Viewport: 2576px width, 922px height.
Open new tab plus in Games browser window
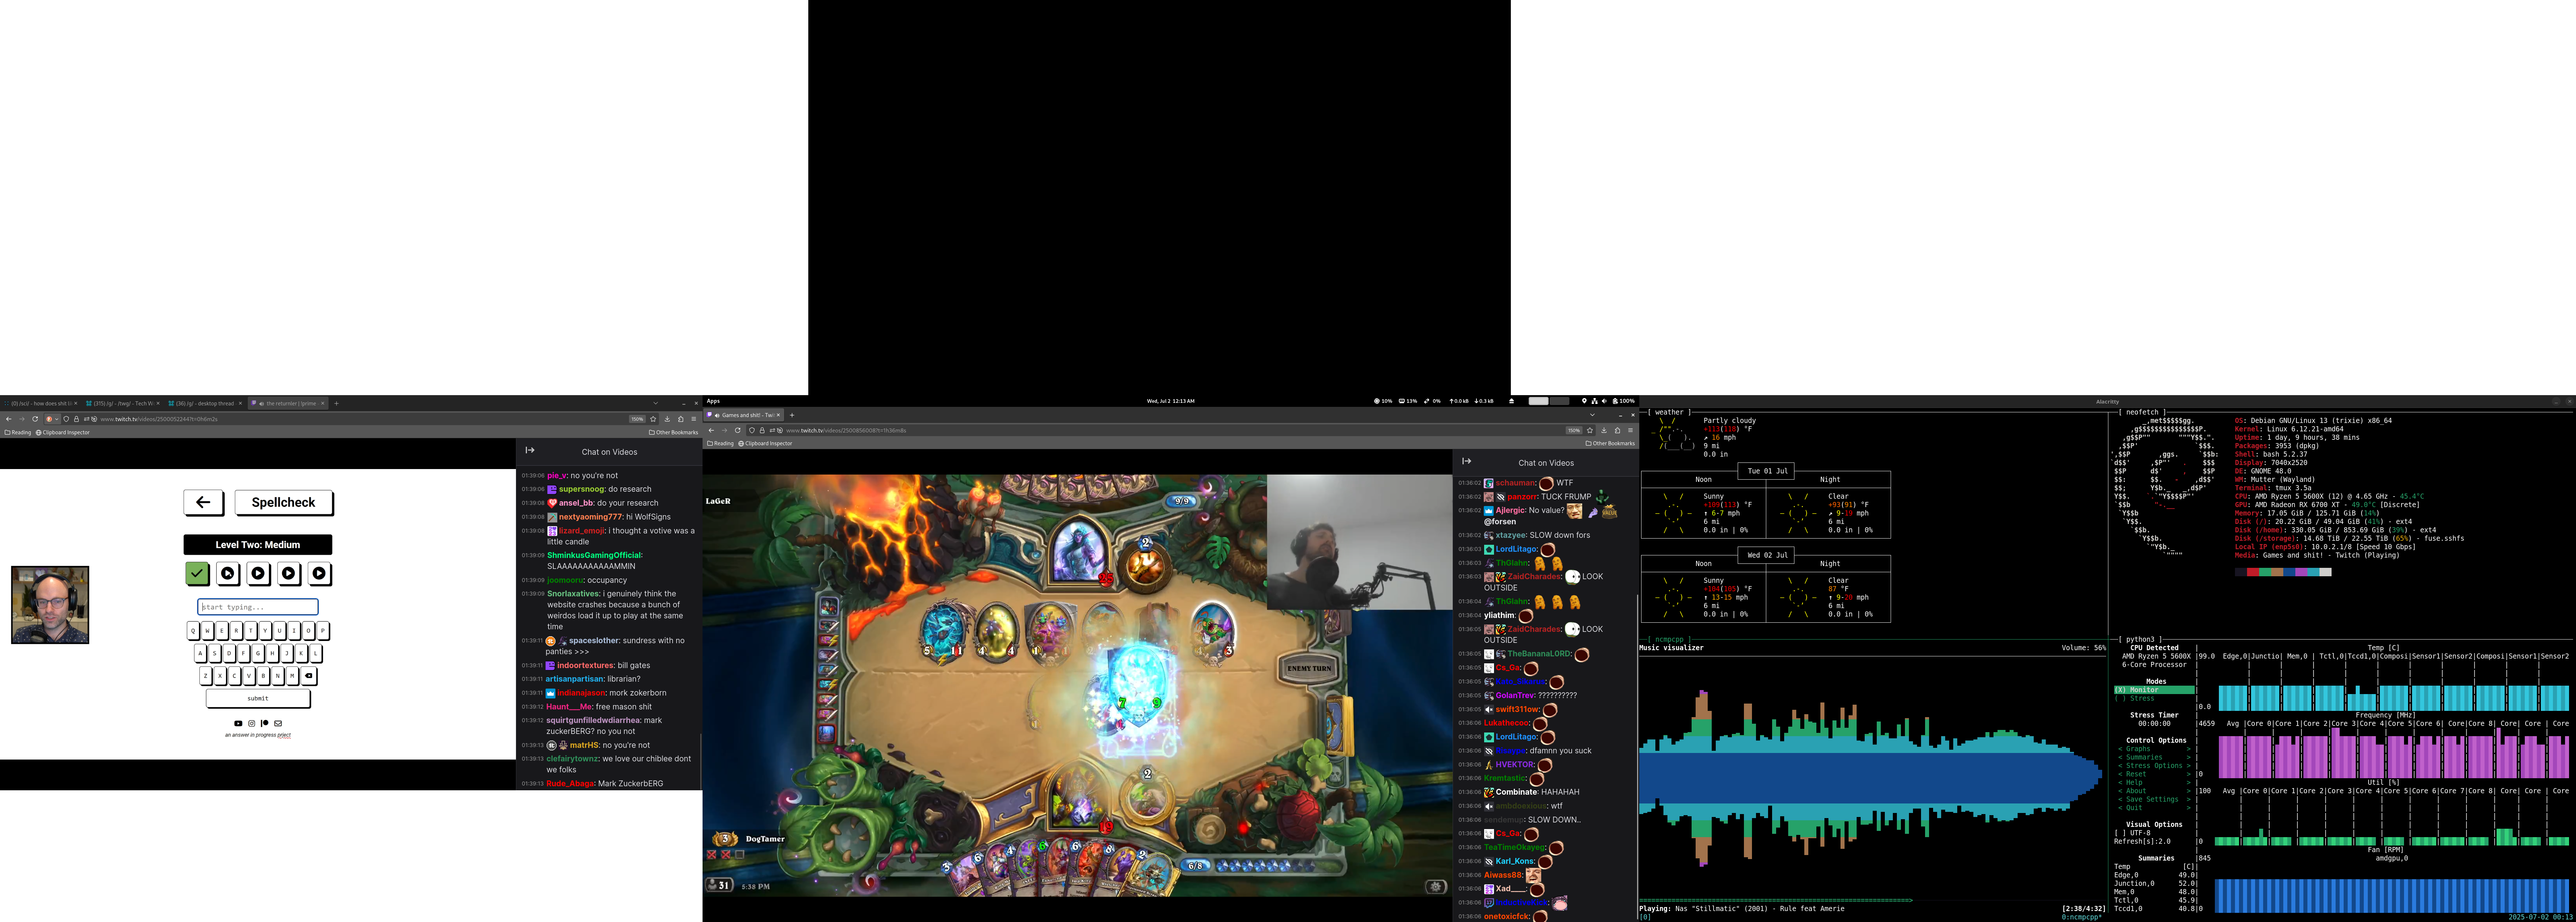click(792, 415)
